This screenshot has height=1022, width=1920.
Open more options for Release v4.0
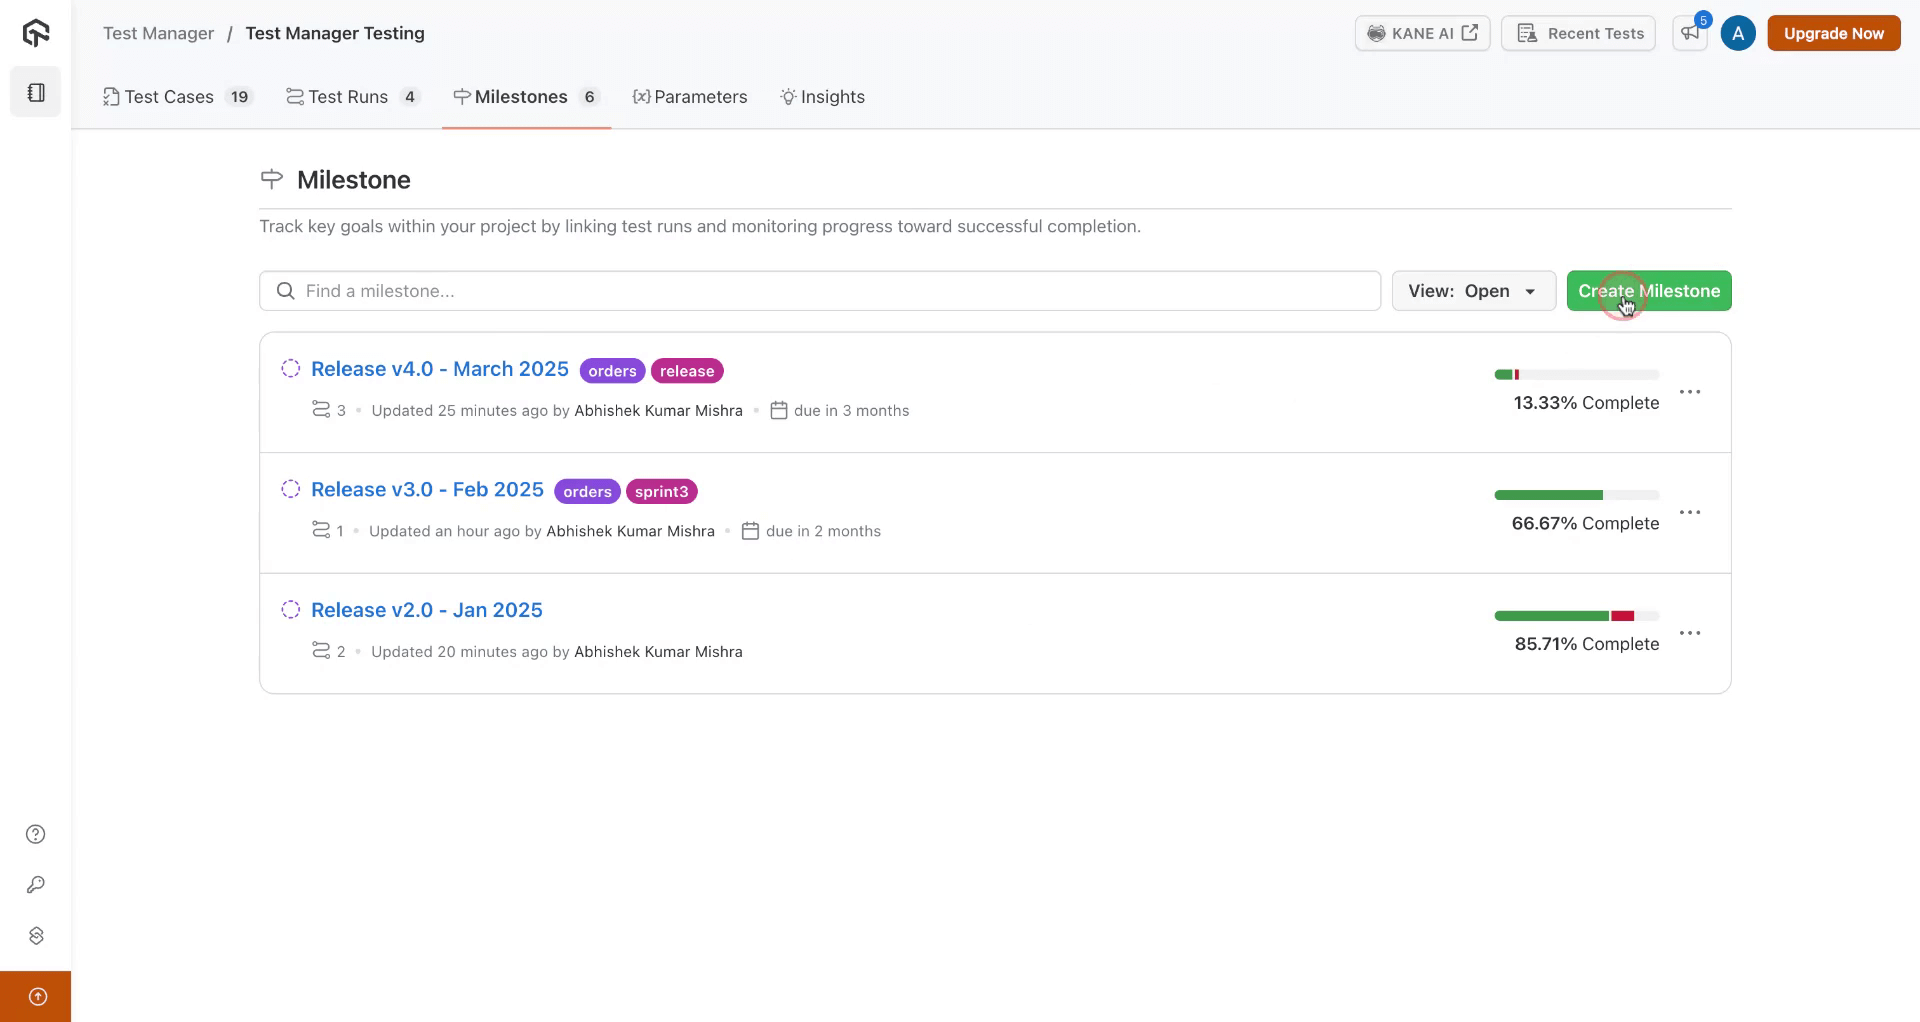click(x=1690, y=392)
